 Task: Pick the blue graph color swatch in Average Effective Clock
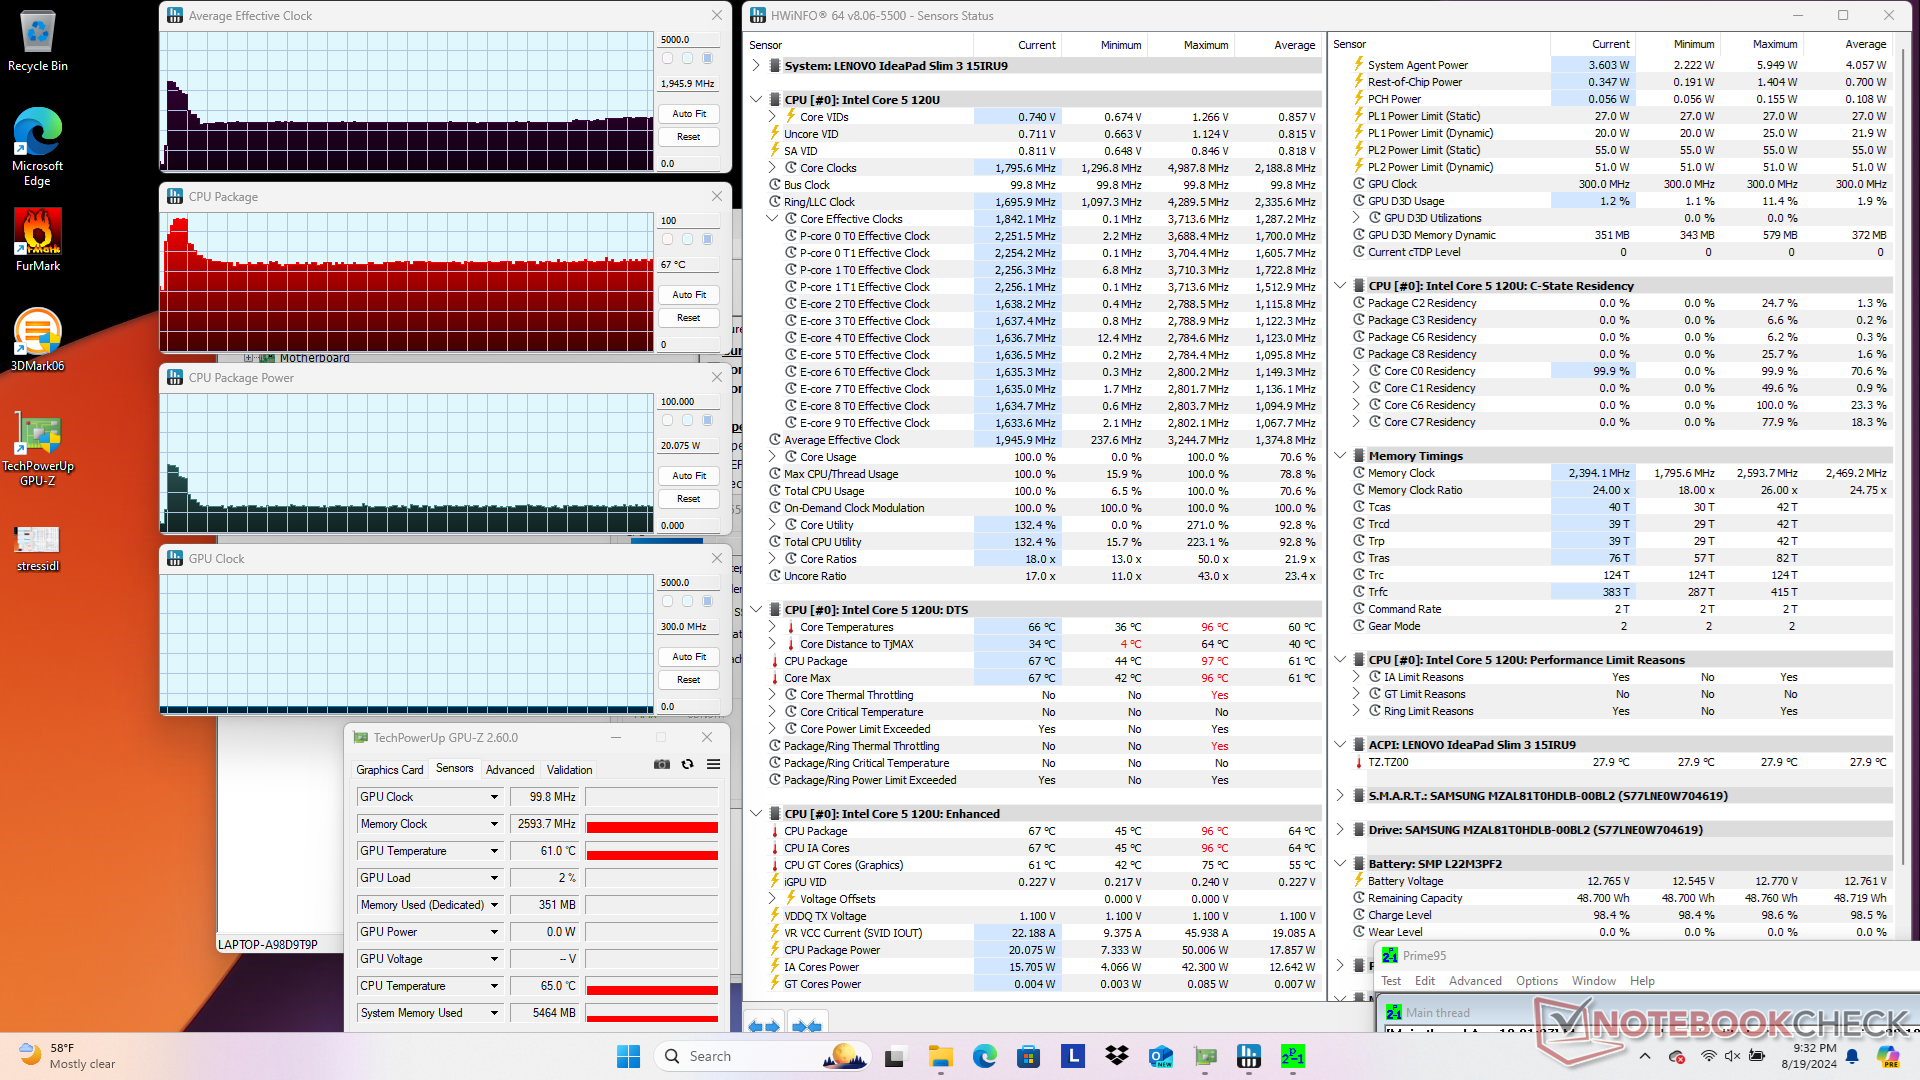(x=708, y=58)
